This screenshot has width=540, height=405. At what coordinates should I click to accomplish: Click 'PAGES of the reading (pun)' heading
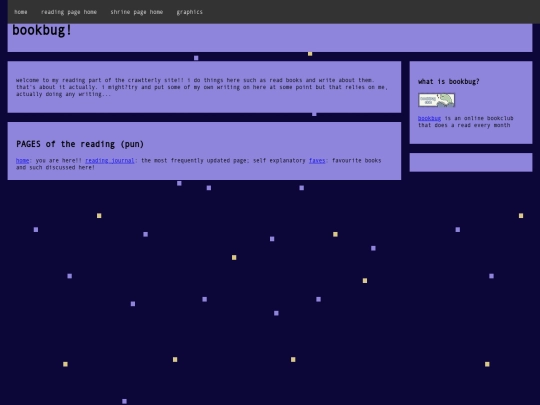pyautogui.click(x=80, y=144)
